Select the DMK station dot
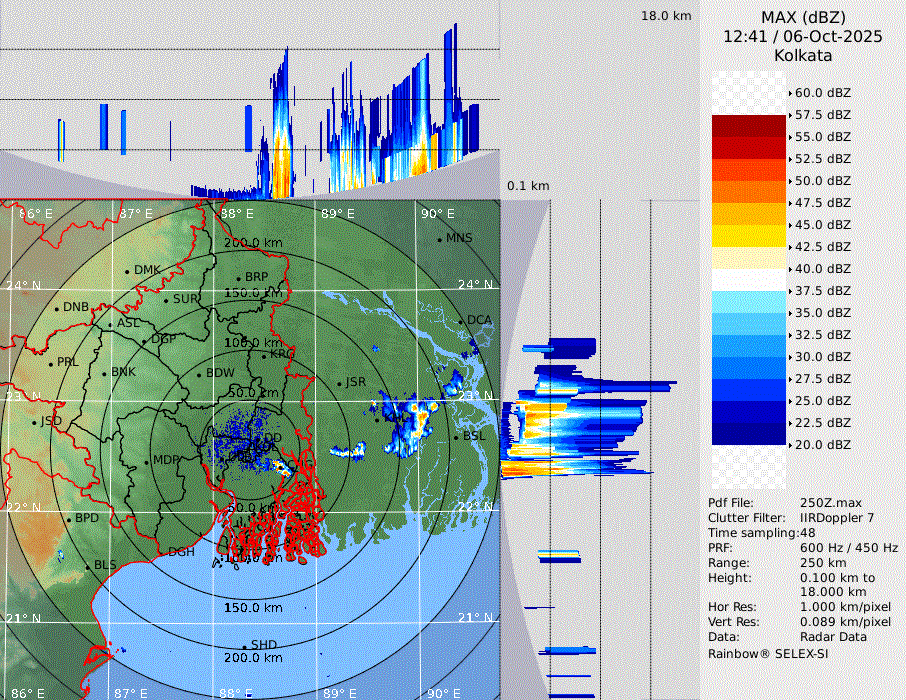This screenshot has height=700, width=906. pyautogui.click(x=127, y=271)
